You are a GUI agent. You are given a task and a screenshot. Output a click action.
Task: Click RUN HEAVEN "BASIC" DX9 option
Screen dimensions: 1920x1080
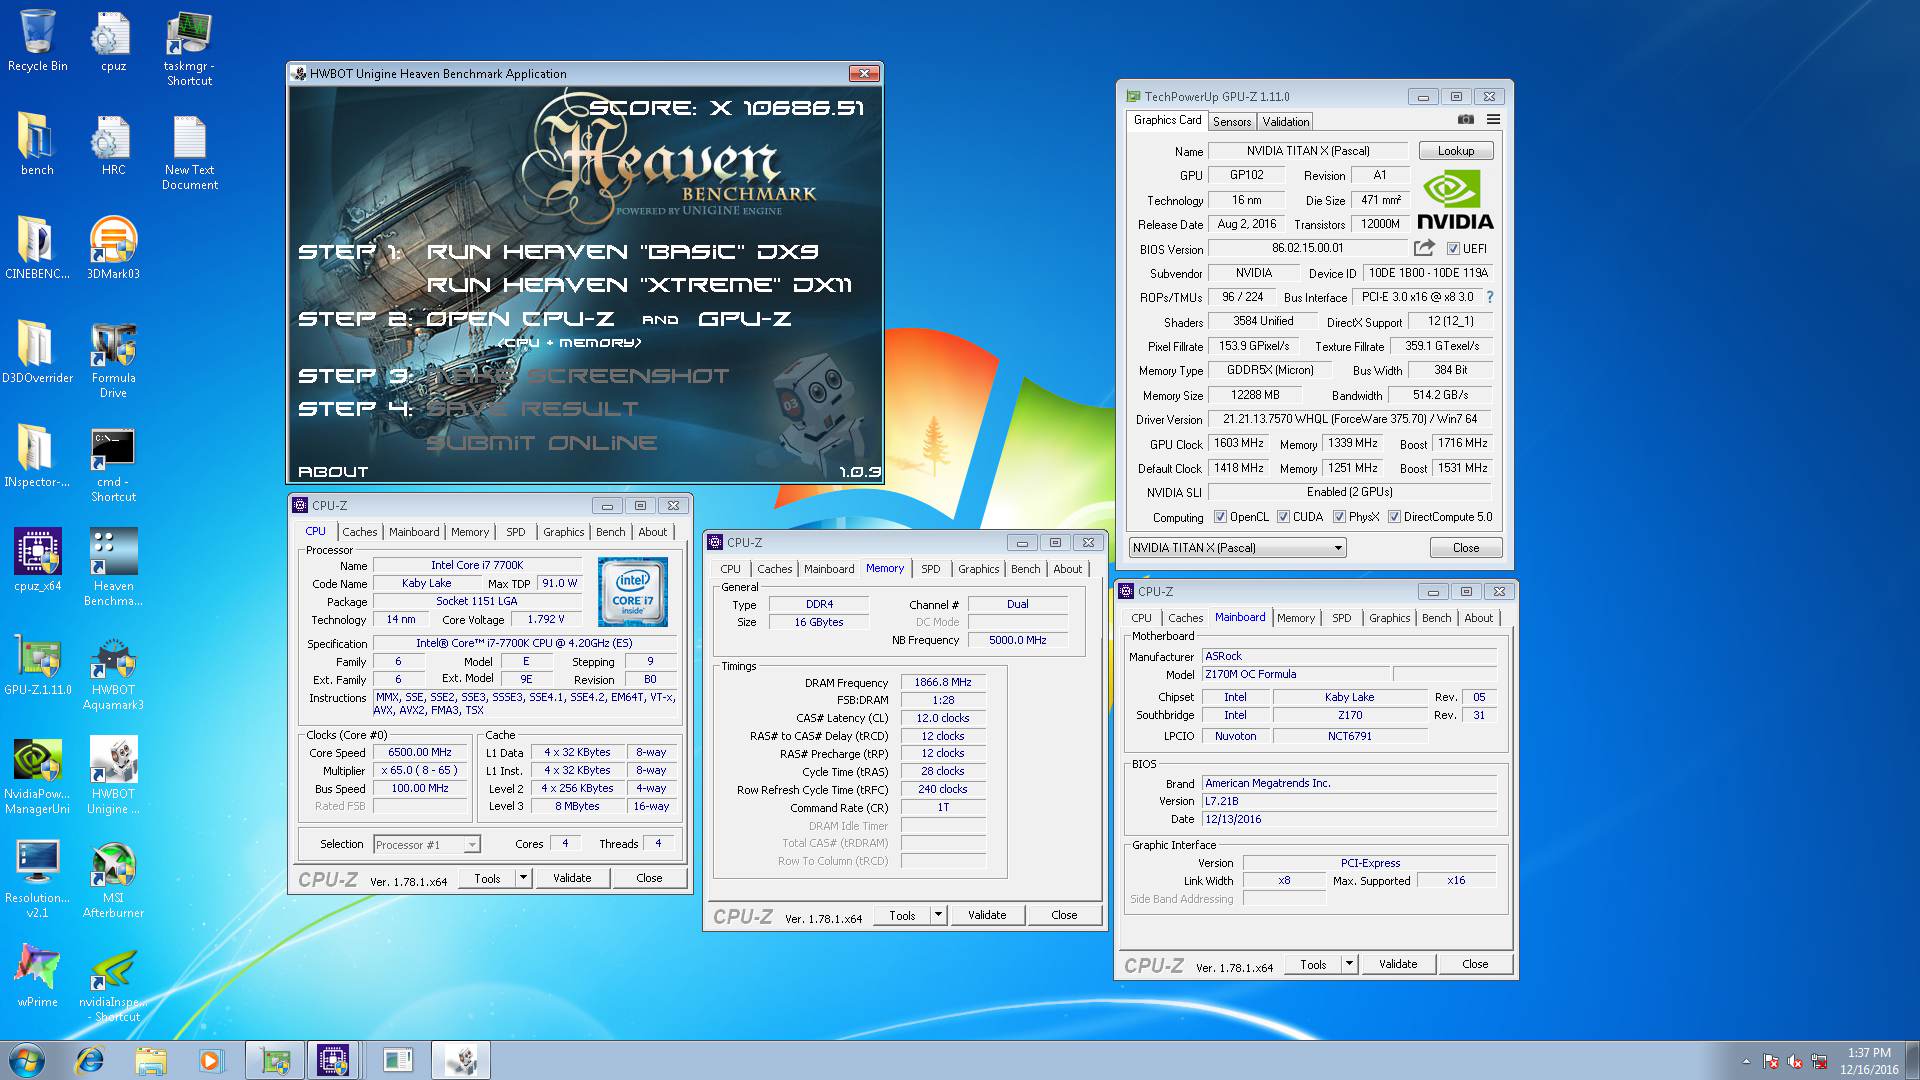tap(622, 251)
